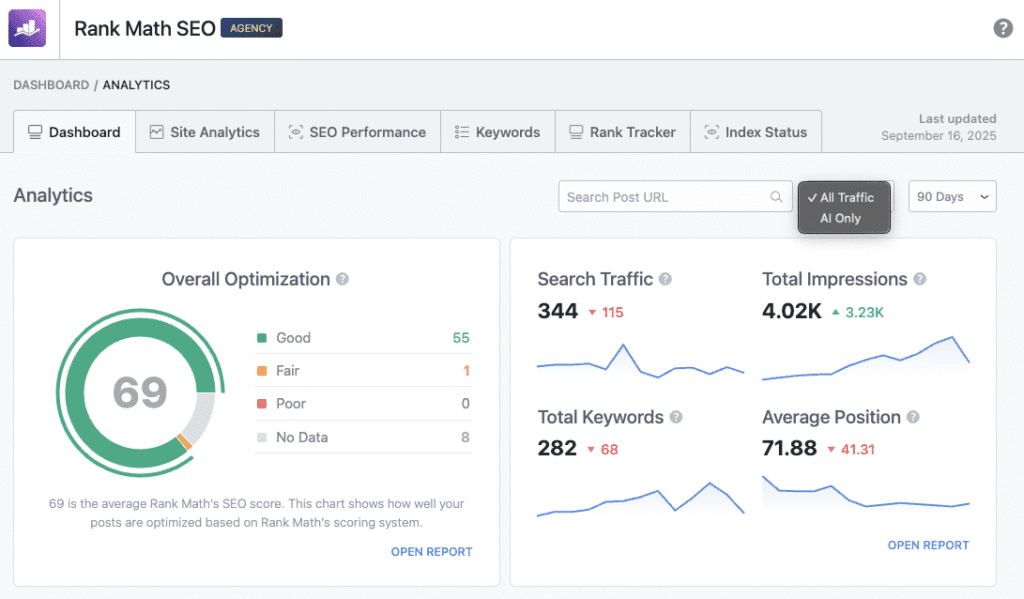Open the help question mark icon
The height and width of the screenshot is (599, 1024).
[x=1003, y=28]
